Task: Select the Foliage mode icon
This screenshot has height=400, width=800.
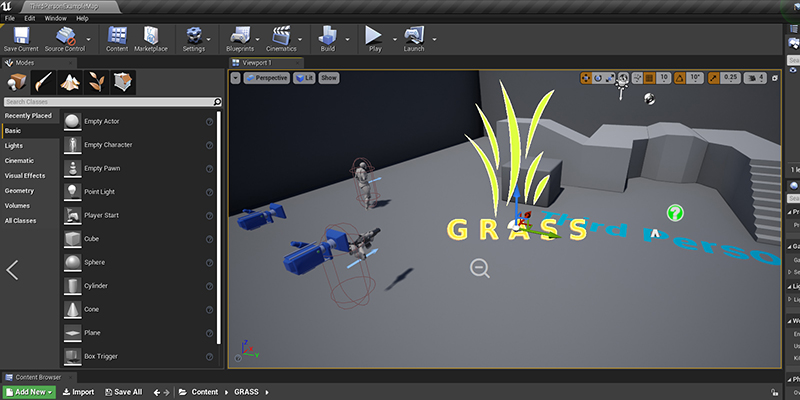Action: tap(96, 82)
